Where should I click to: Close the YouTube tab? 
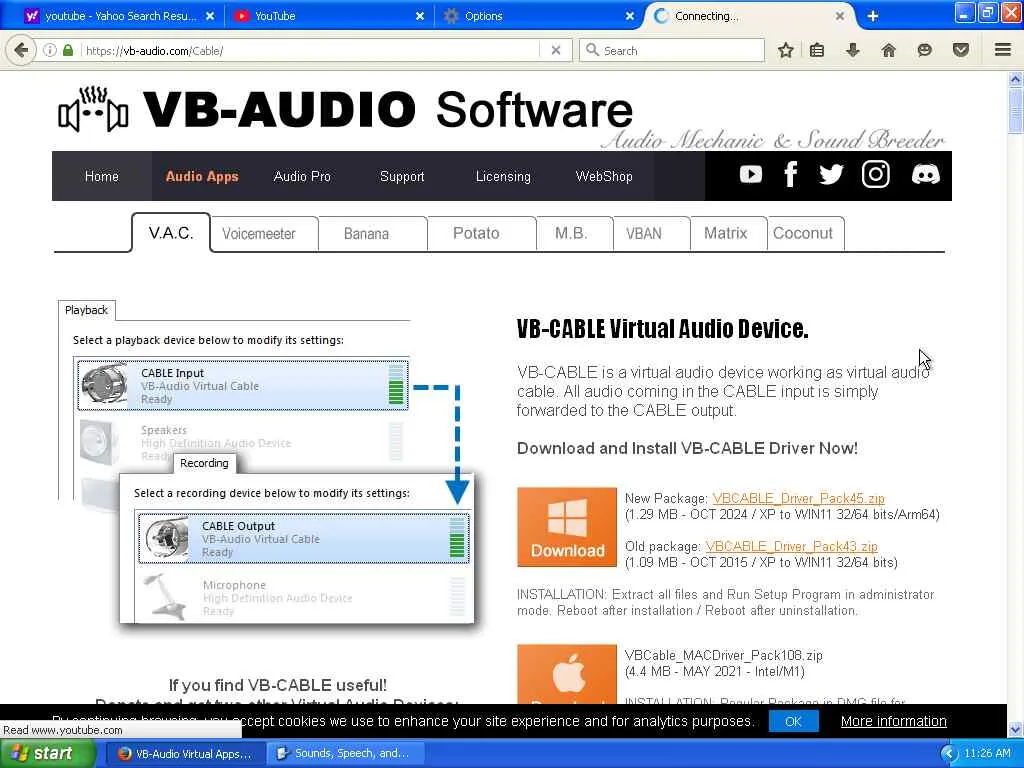[x=420, y=16]
